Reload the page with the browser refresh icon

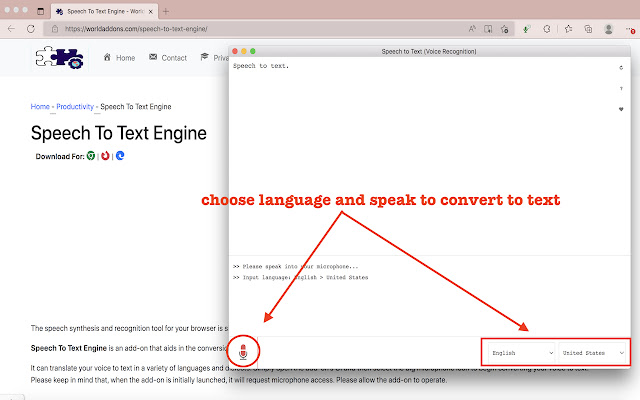click(x=31, y=29)
